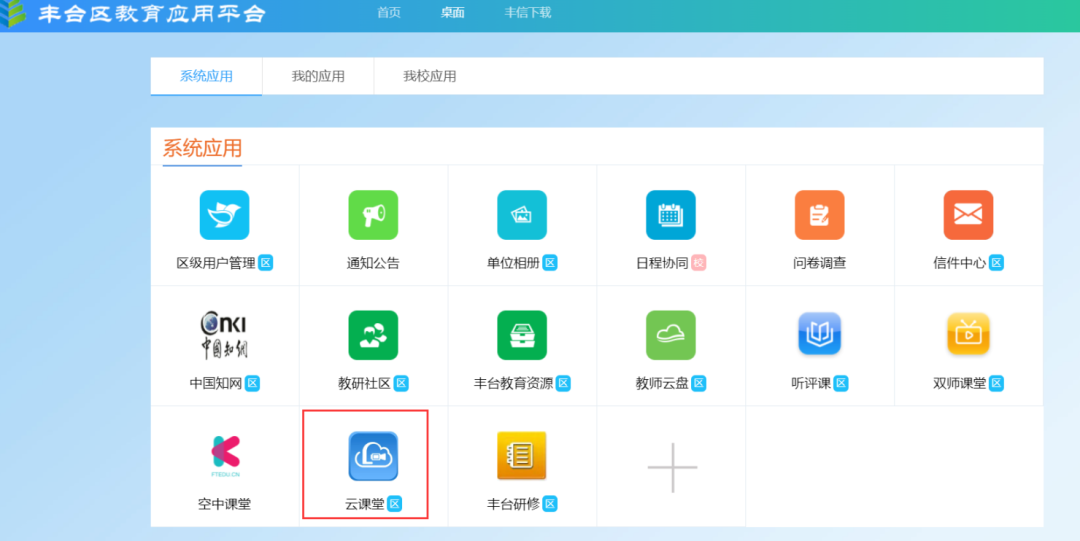Click the 区 badge beside 云课堂
Screen dimensions: 1080x541
pyautogui.click(x=395, y=504)
